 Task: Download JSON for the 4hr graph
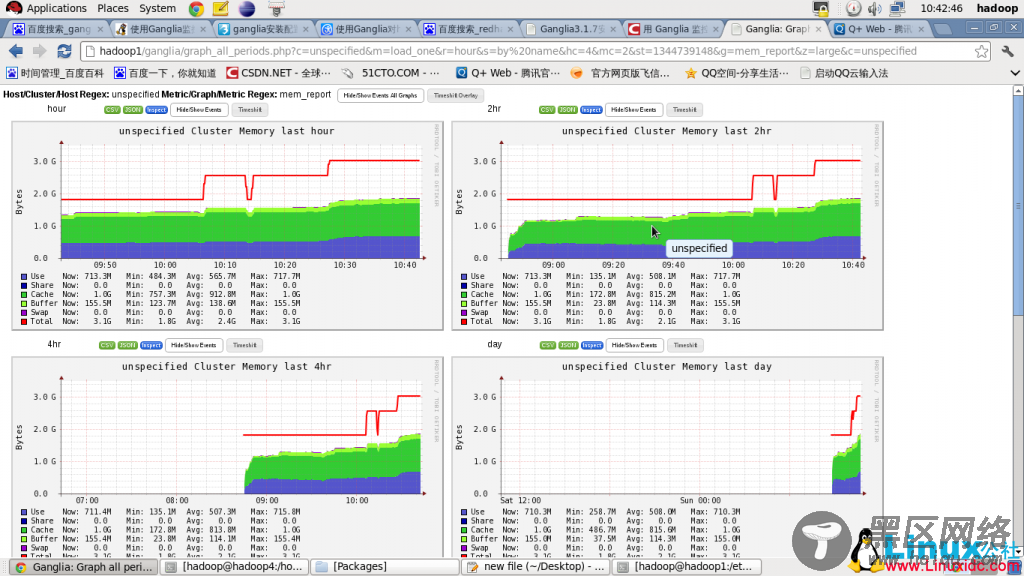(x=127, y=345)
